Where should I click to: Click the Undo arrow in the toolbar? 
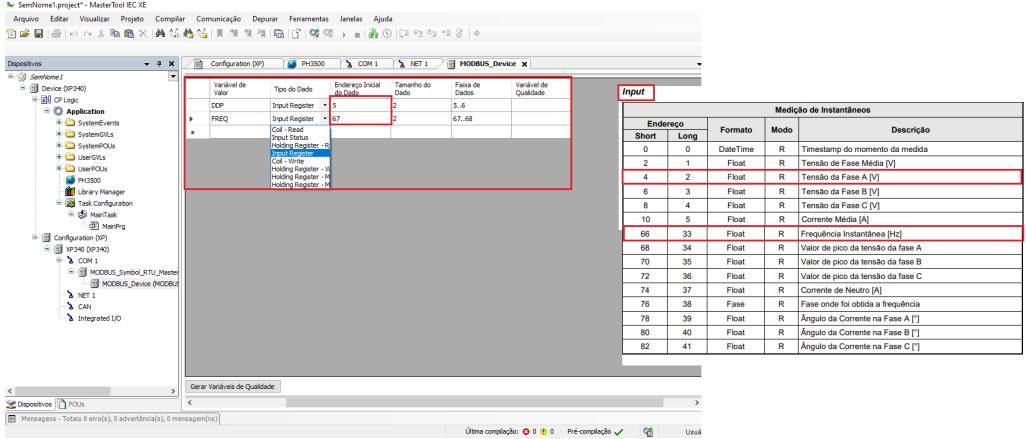pyautogui.click(x=73, y=33)
